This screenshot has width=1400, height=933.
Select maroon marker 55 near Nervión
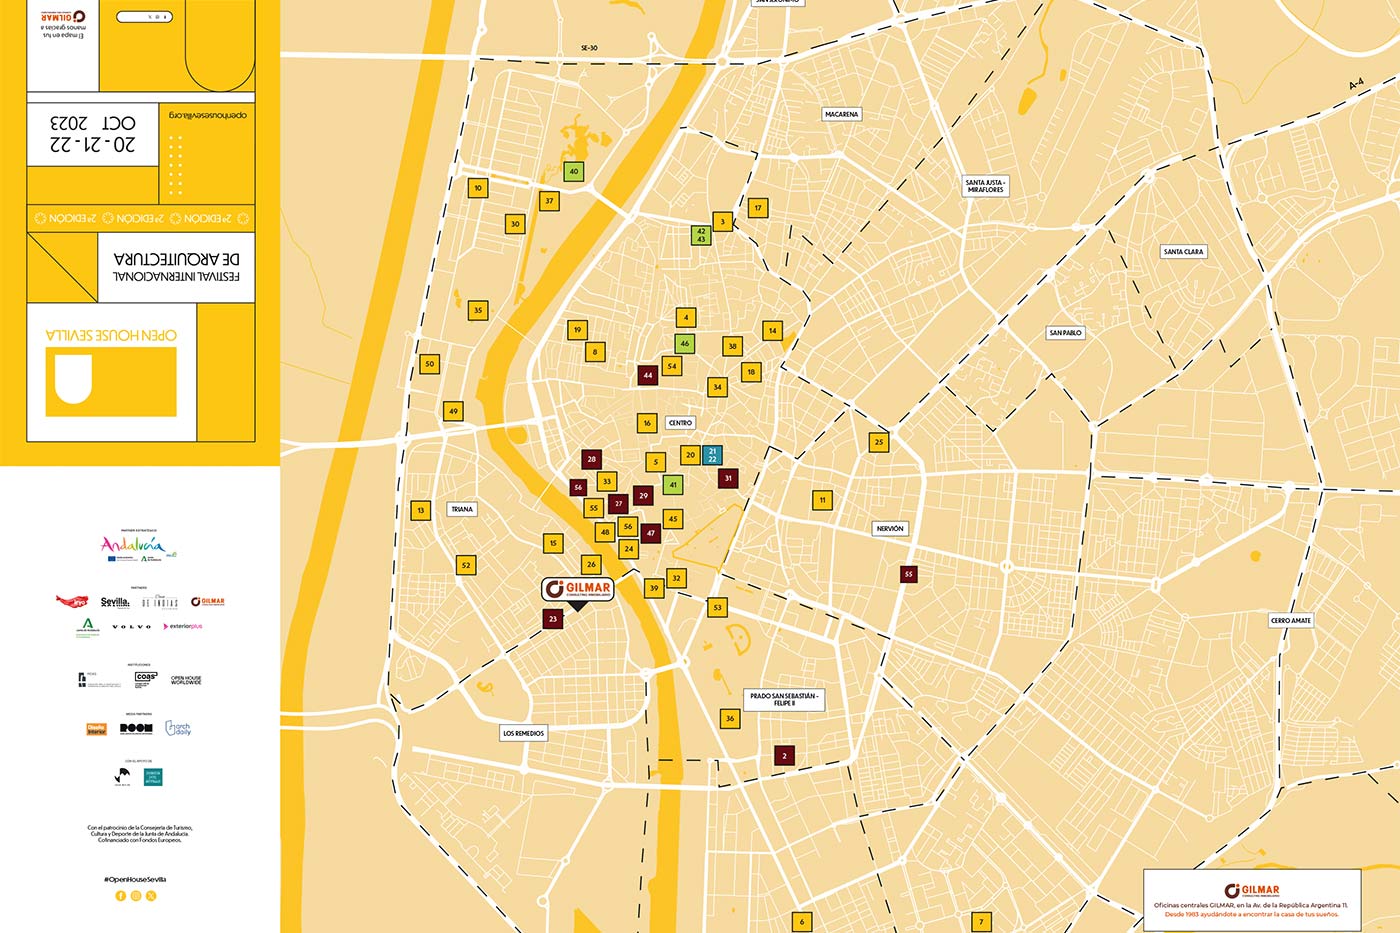pos(908,574)
